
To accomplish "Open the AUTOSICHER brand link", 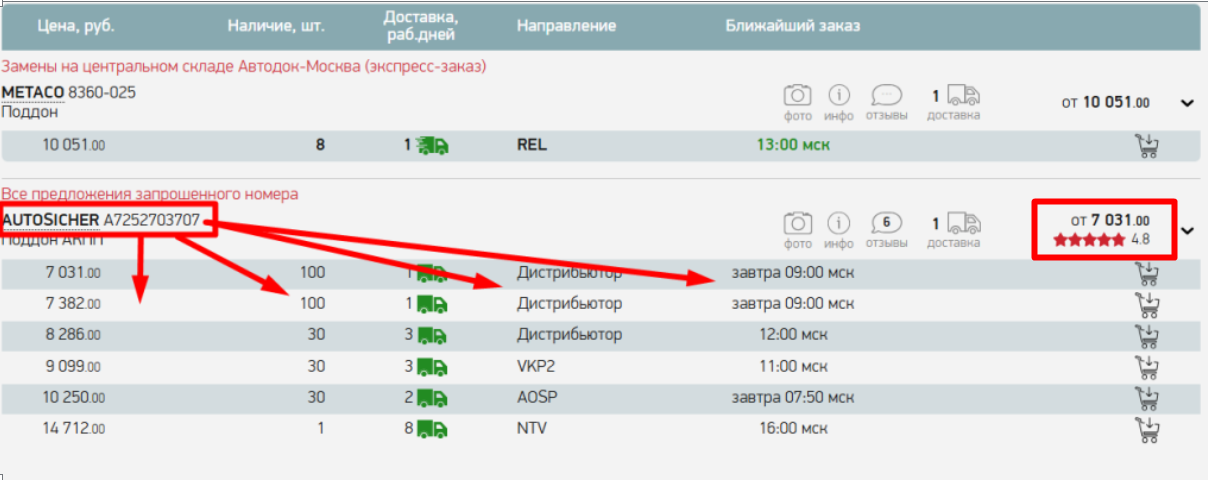I will (50, 219).
